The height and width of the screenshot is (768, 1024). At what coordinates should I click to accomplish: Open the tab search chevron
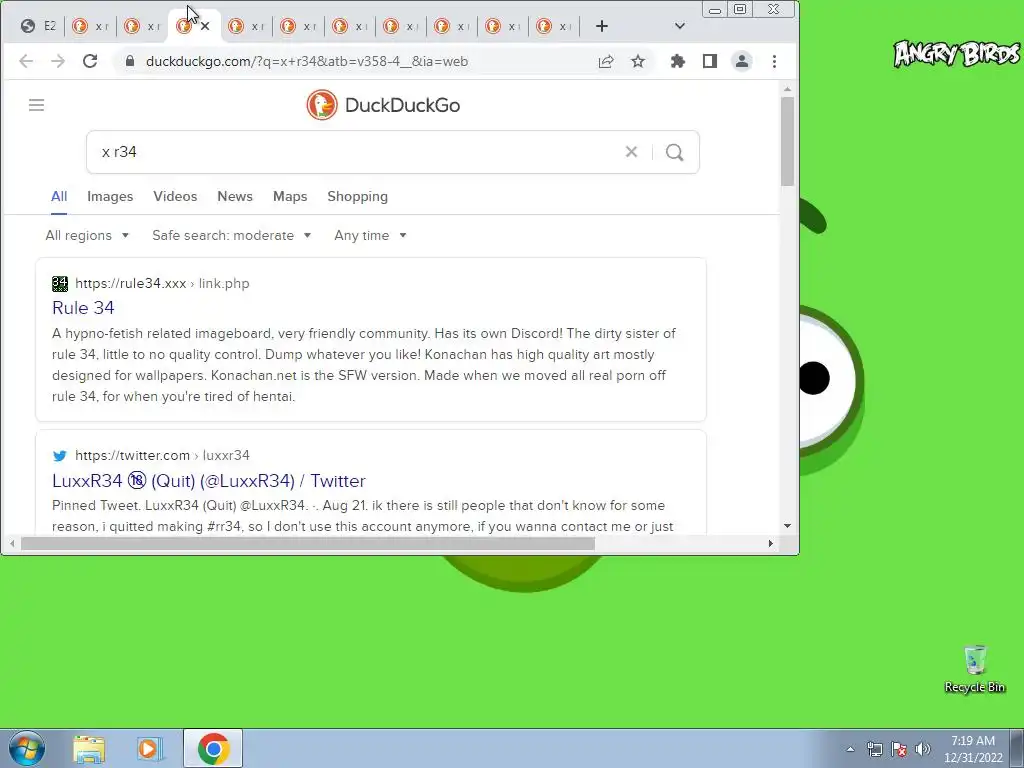tap(680, 26)
